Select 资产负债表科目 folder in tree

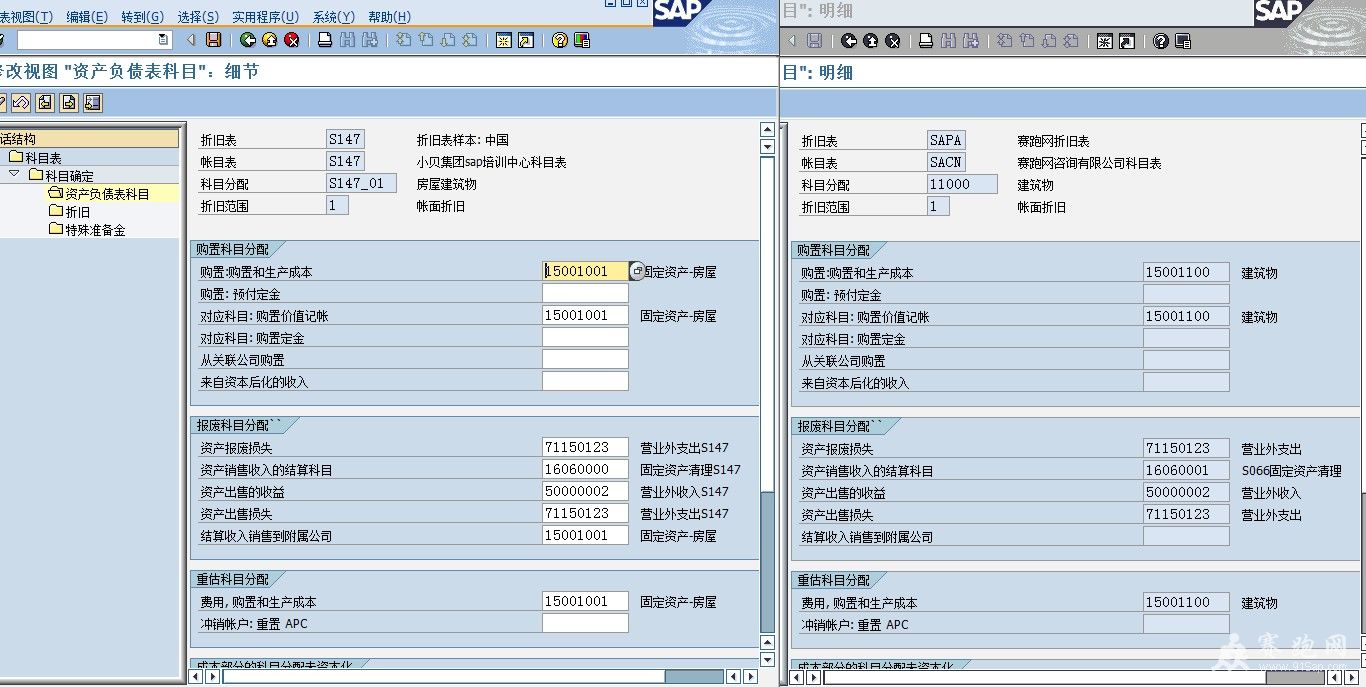pos(99,194)
